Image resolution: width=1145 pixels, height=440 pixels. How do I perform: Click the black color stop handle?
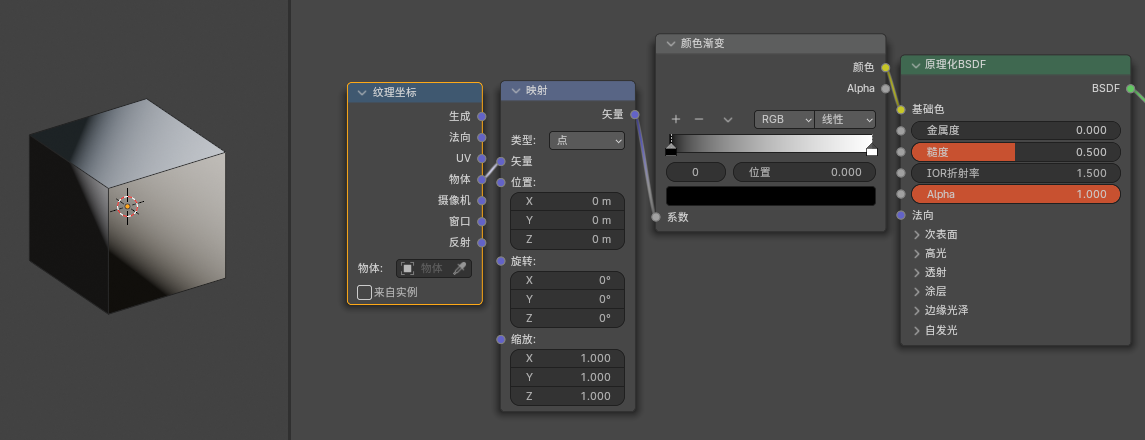671,150
